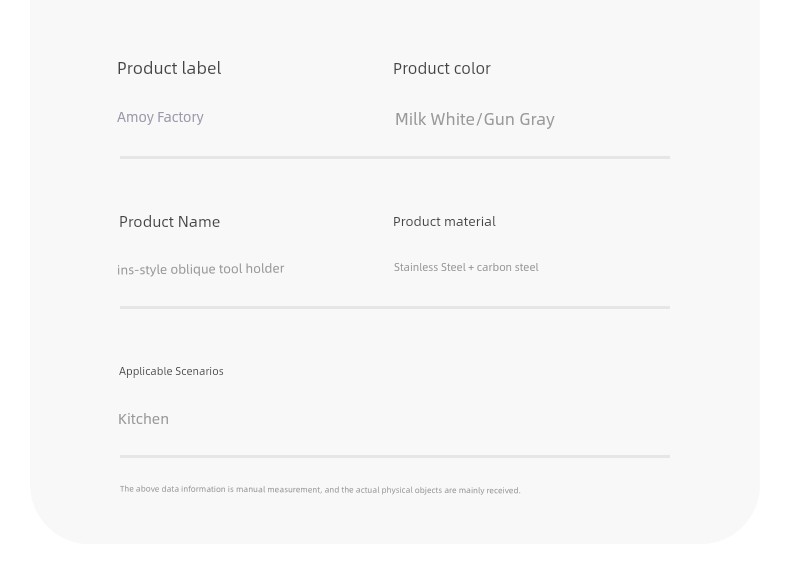This screenshot has width=790, height=568.
Task: Select ins-style oblique tool holder text
Action: (201, 269)
